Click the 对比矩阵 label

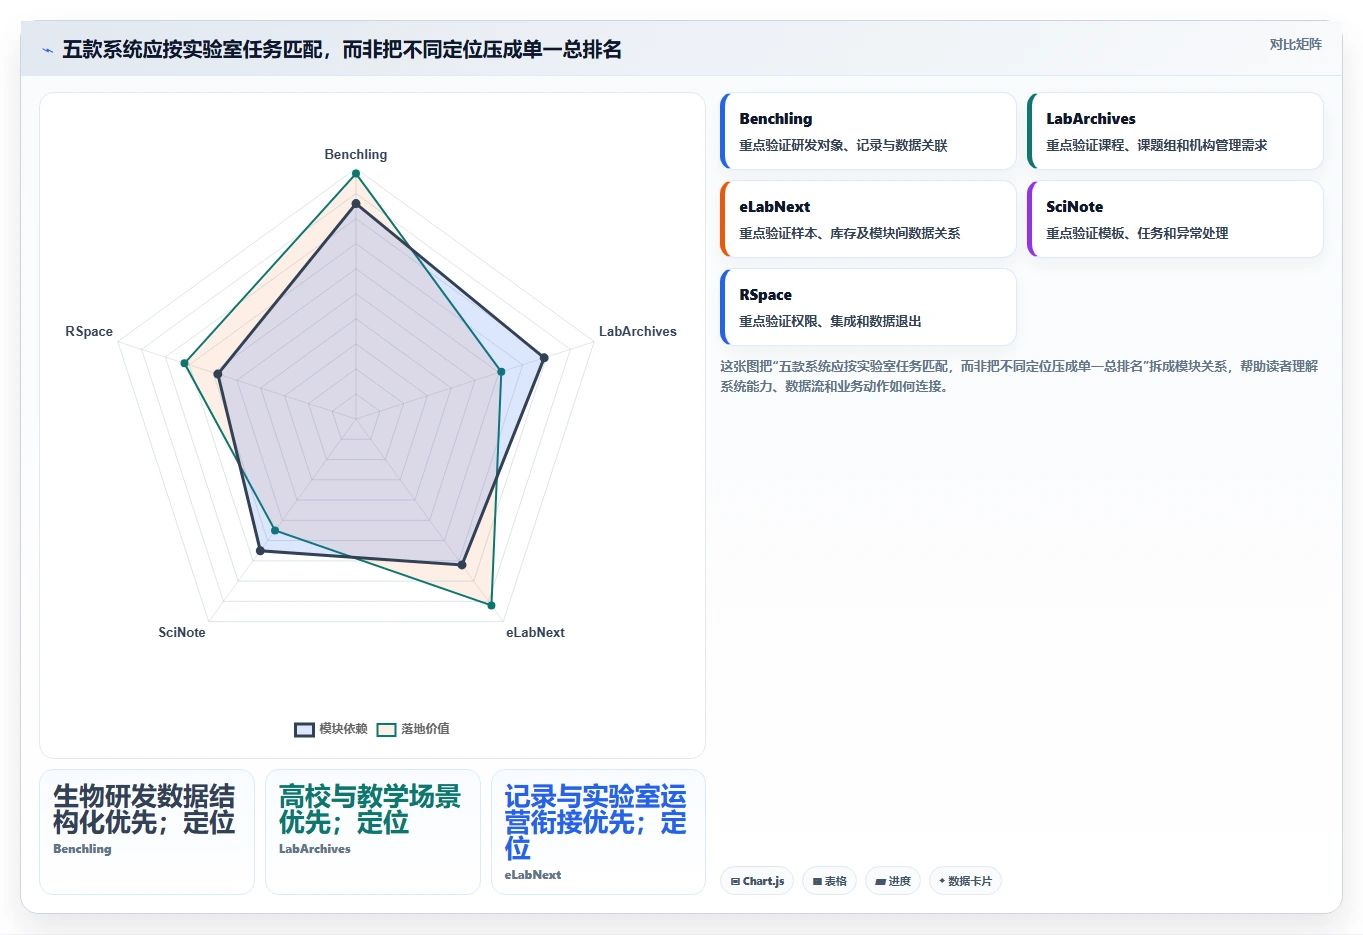tap(1295, 44)
